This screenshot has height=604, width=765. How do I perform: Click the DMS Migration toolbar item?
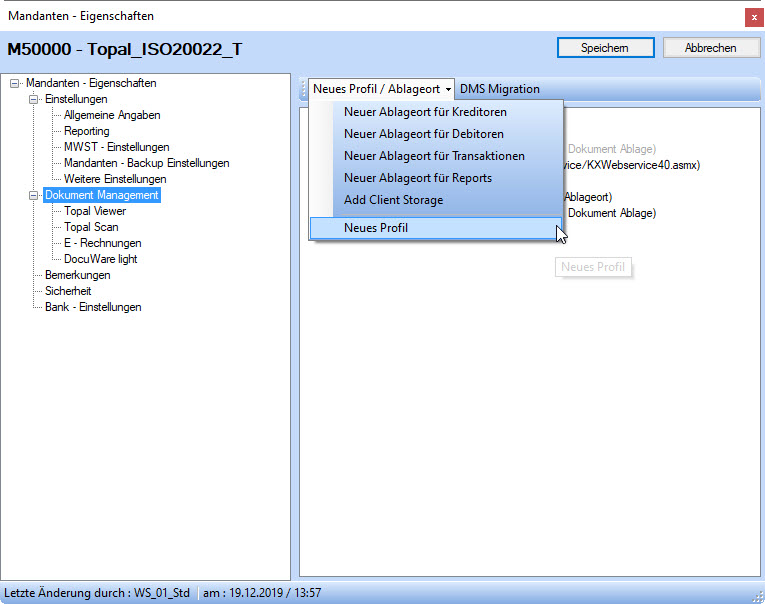499,89
